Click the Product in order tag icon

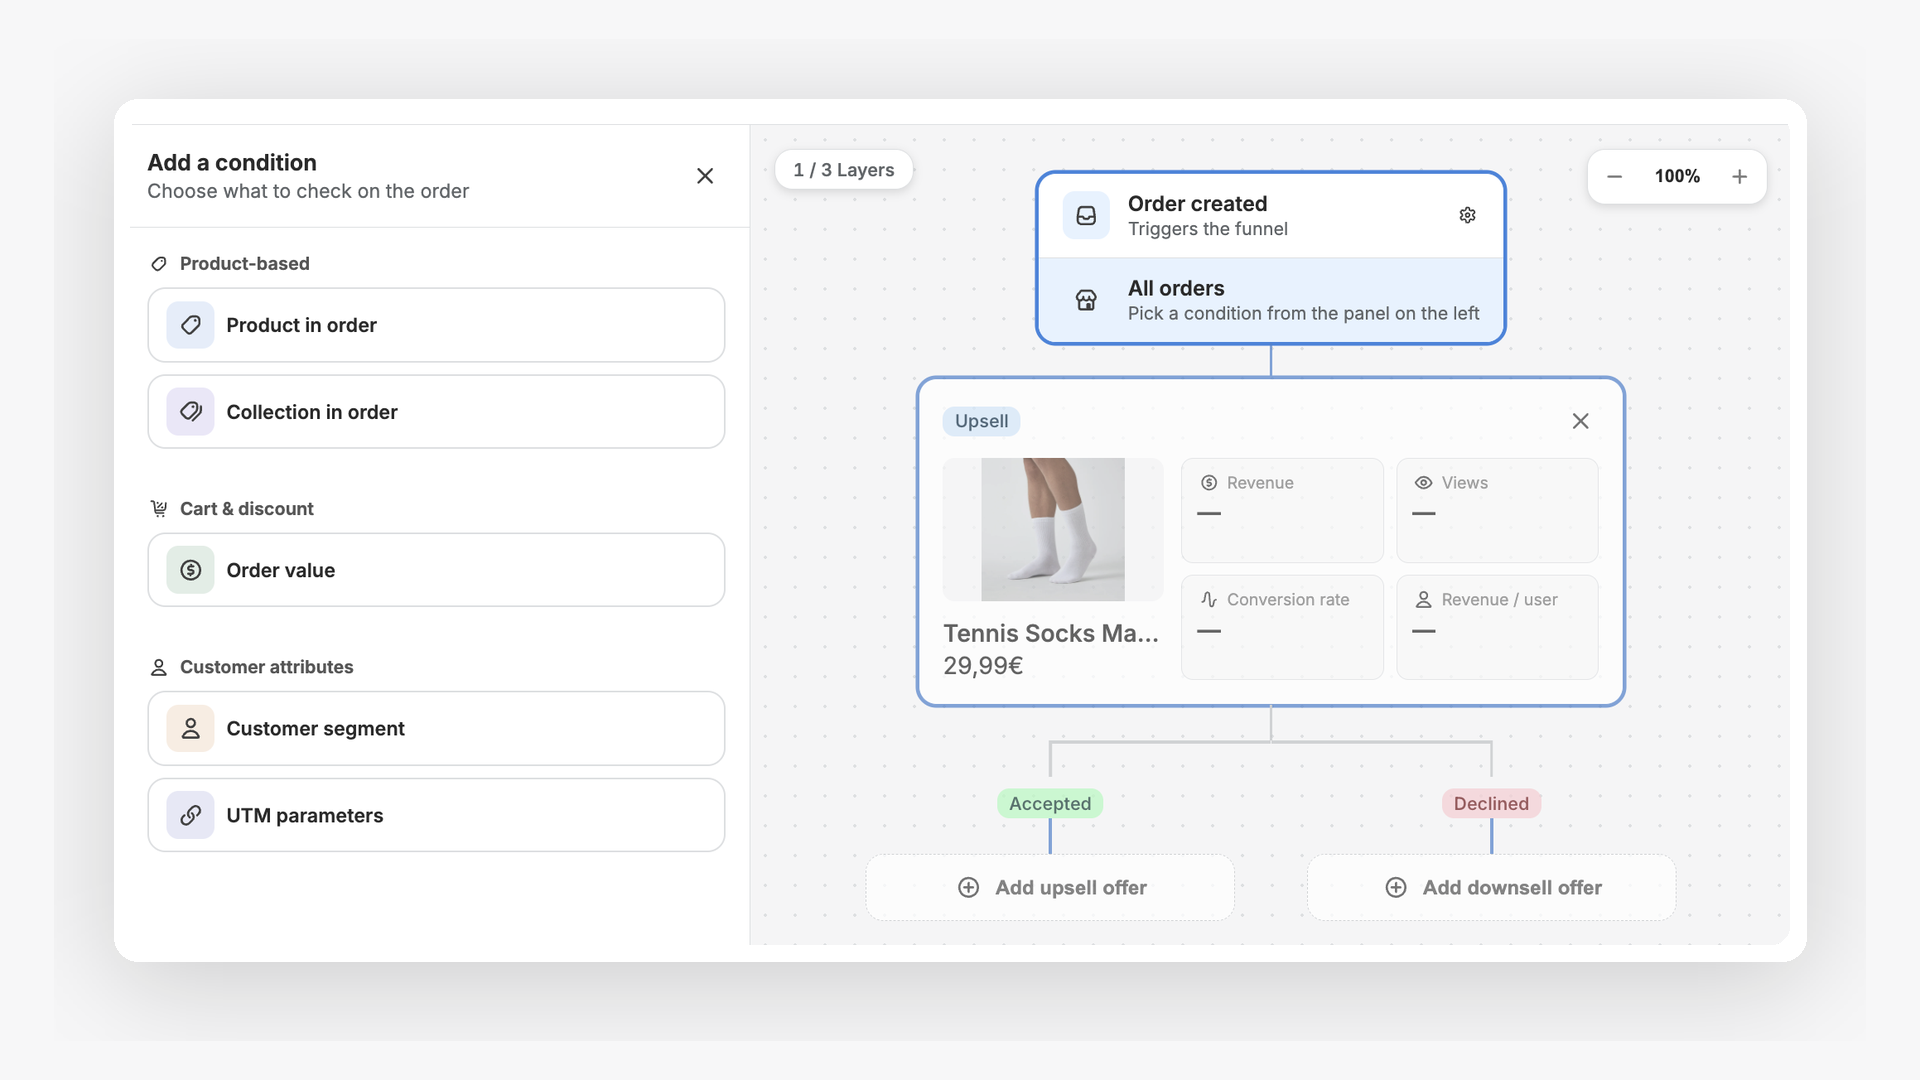[x=190, y=325]
